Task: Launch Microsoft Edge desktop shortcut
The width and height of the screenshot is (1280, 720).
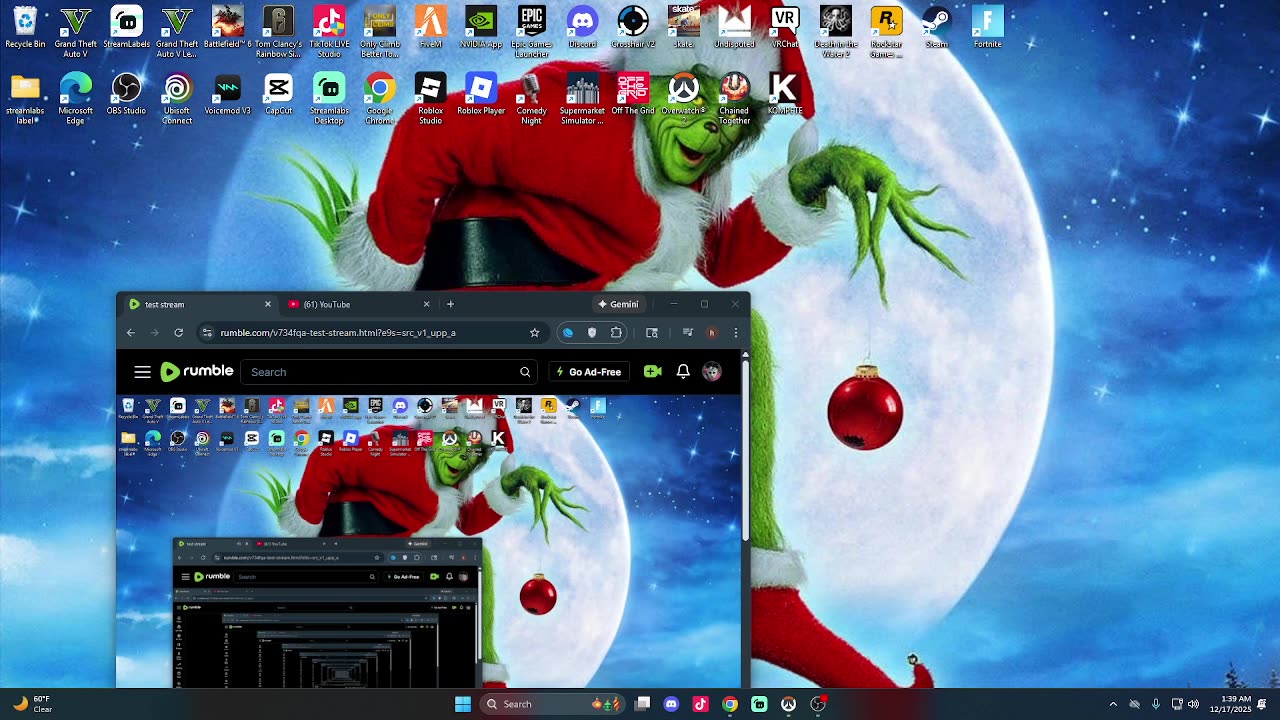Action: pyautogui.click(x=76, y=99)
